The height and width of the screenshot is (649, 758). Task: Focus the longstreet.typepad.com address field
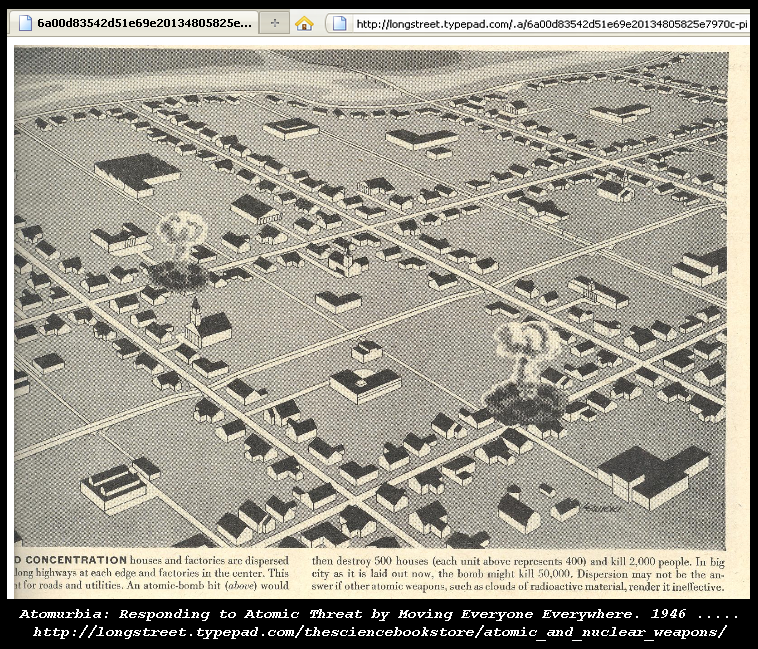click(550, 24)
